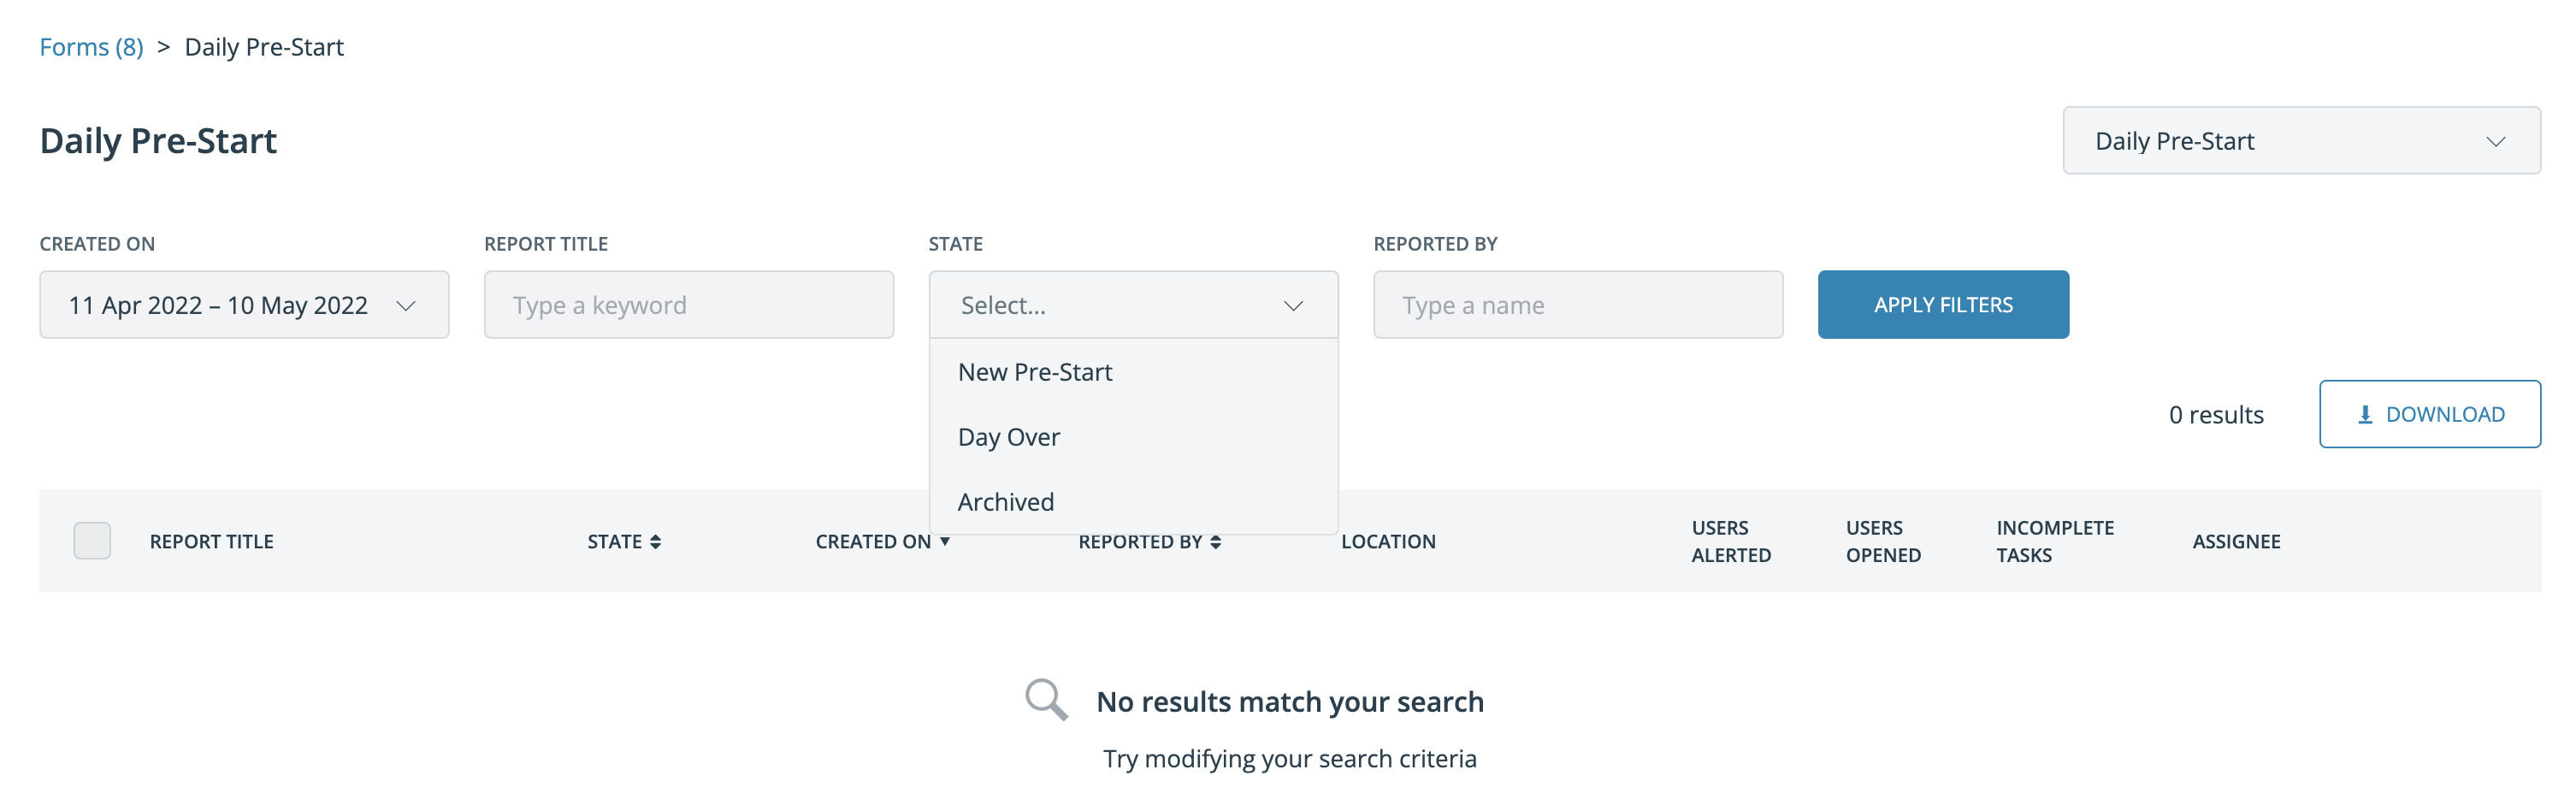The height and width of the screenshot is (811, 2576).
Task: Click the magnifying glass no-results icon
Action: pyautogui.click(x=1046, y=699)
